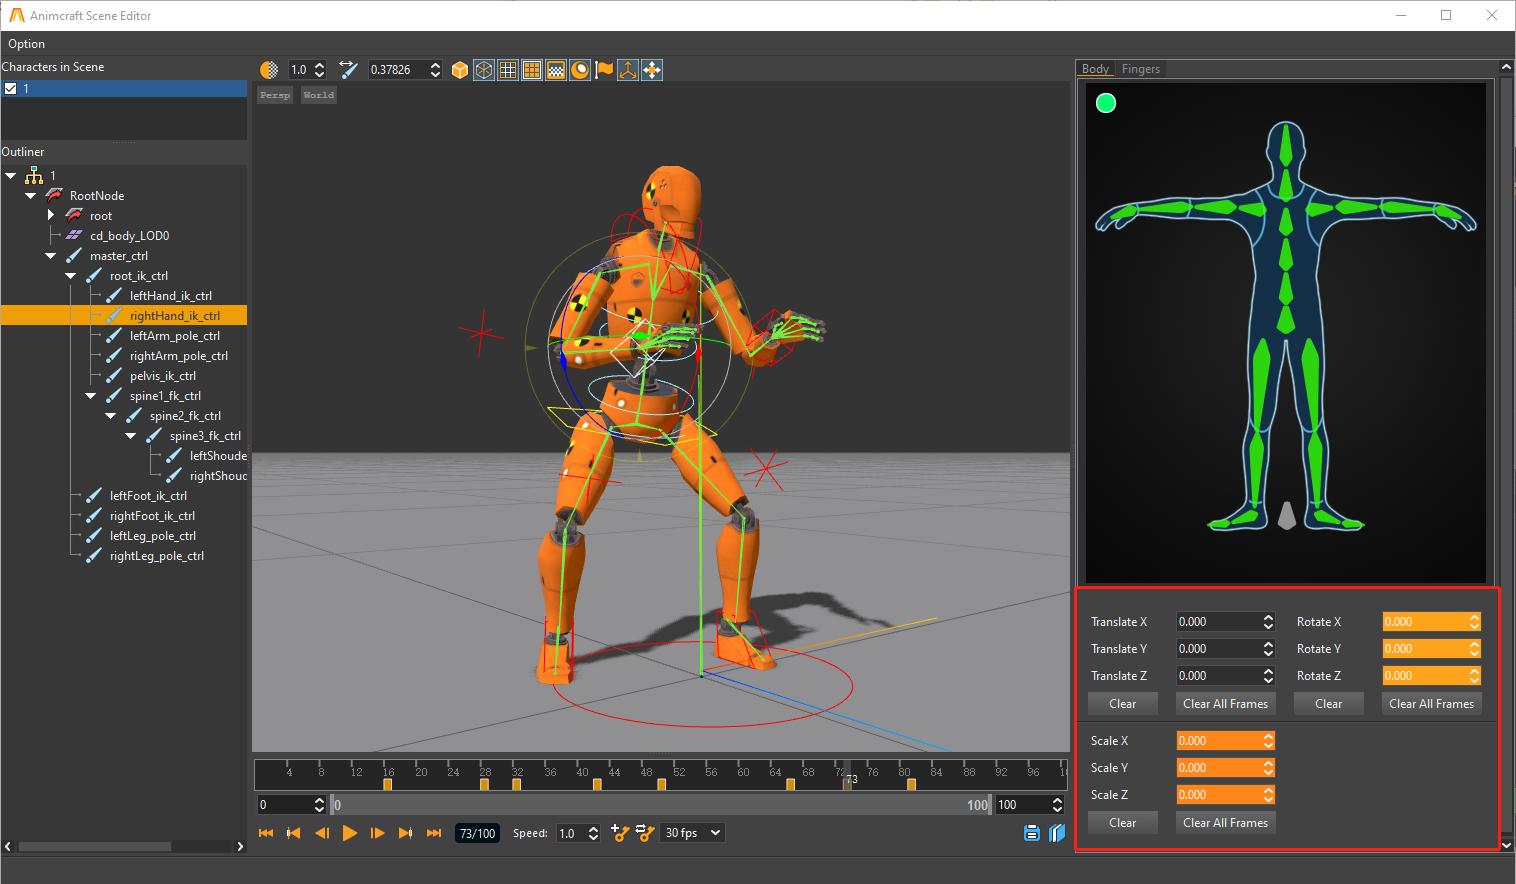Click Clear All Frames under Scale fields

coord(1226,823)
